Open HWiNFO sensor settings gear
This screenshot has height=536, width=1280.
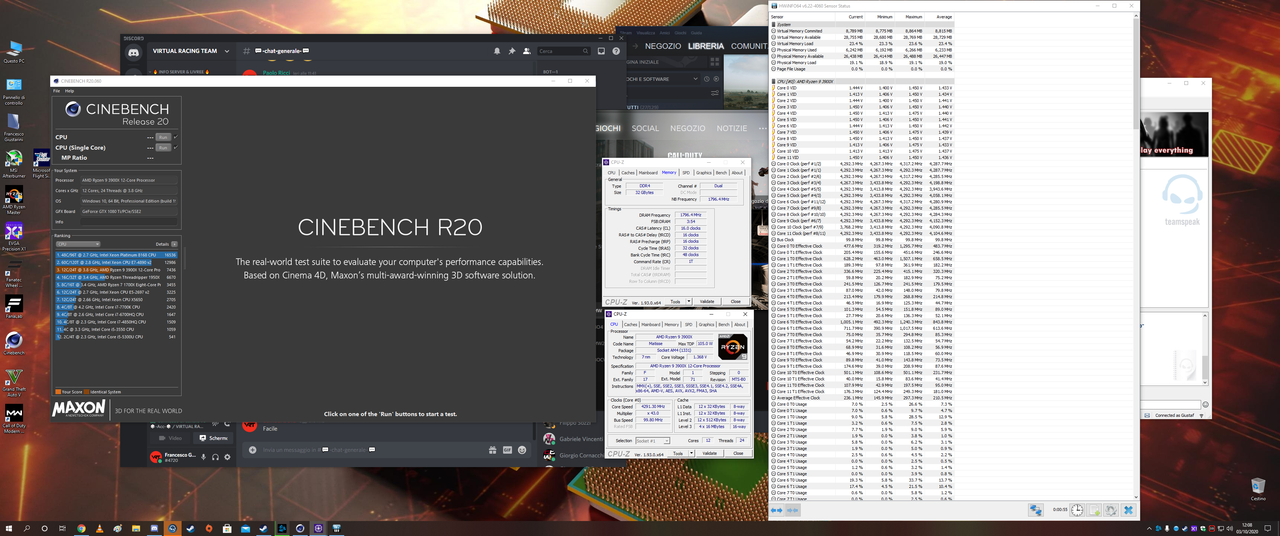[1111, 510]
